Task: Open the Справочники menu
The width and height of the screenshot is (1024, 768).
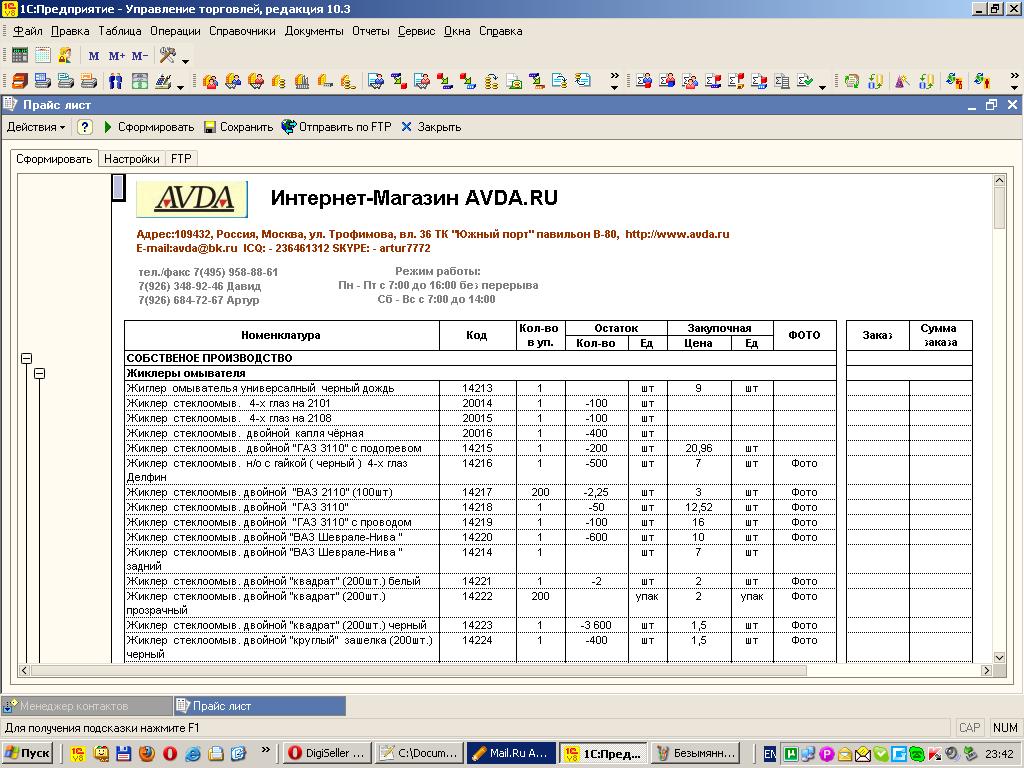Action: click(242, 31)
